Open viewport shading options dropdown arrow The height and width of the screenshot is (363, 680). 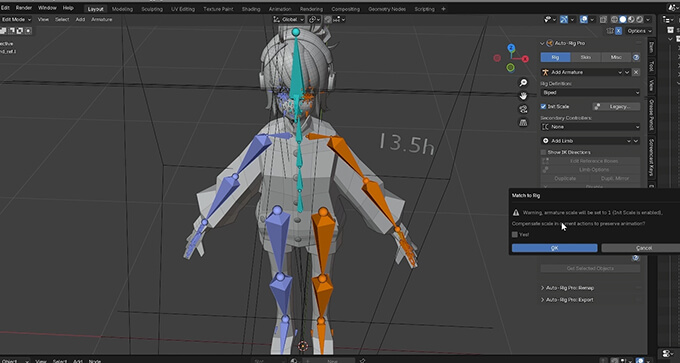tap(648, 20)
